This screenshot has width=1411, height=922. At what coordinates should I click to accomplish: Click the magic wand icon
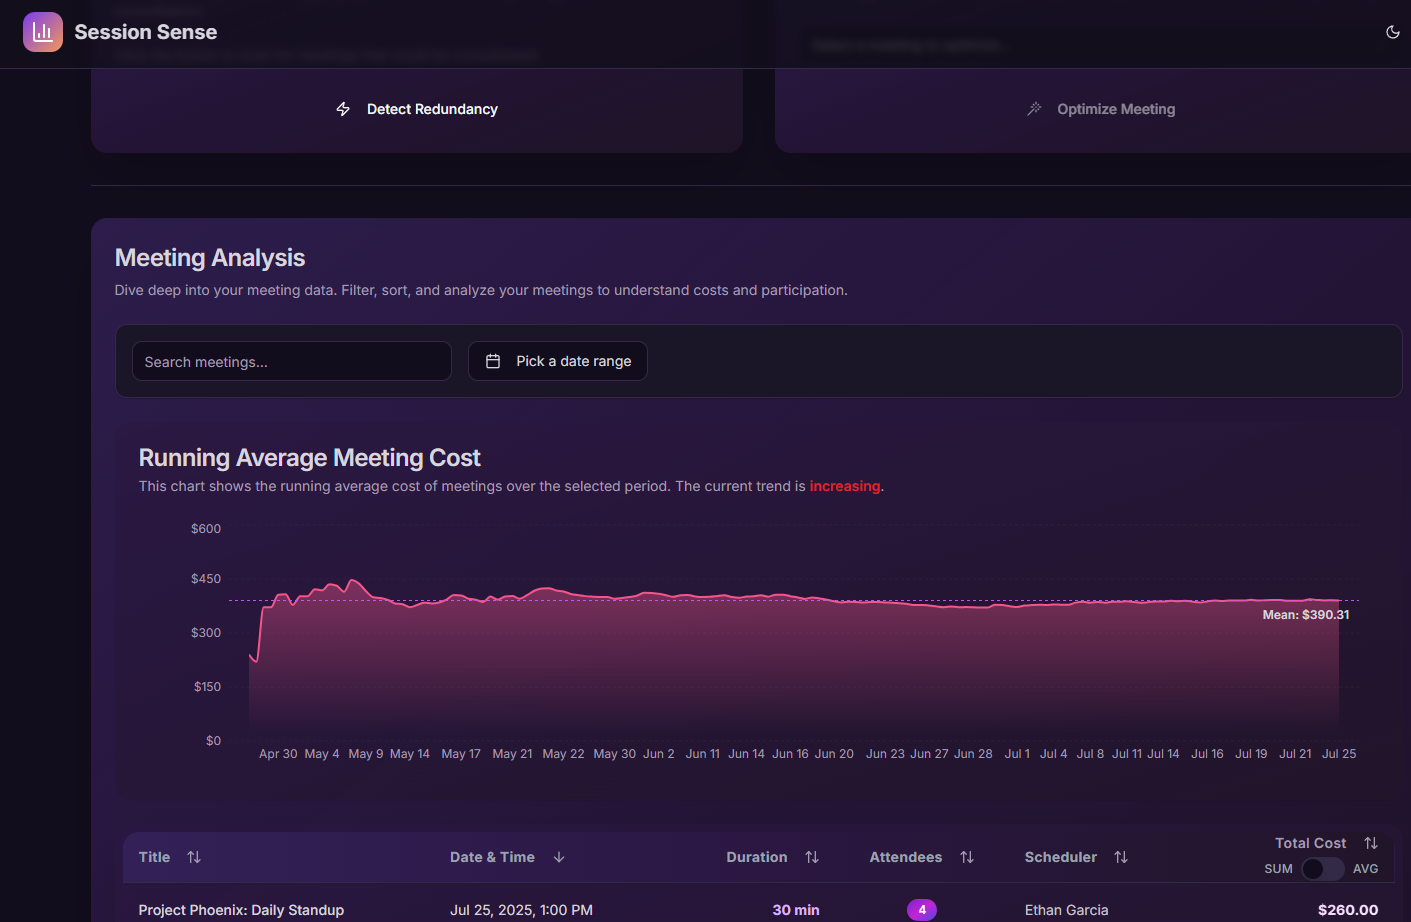coord(1034,109)
